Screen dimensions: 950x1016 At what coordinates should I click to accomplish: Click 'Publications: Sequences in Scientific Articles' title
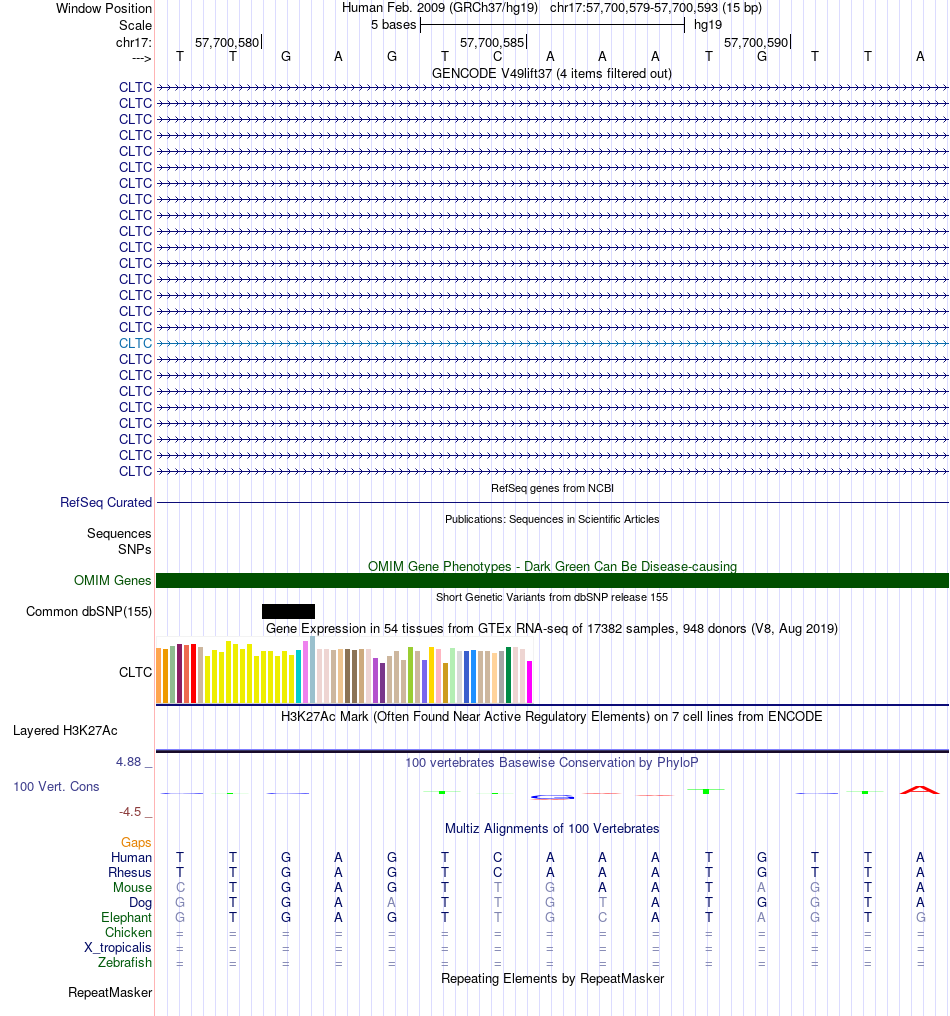coord(552,520)
